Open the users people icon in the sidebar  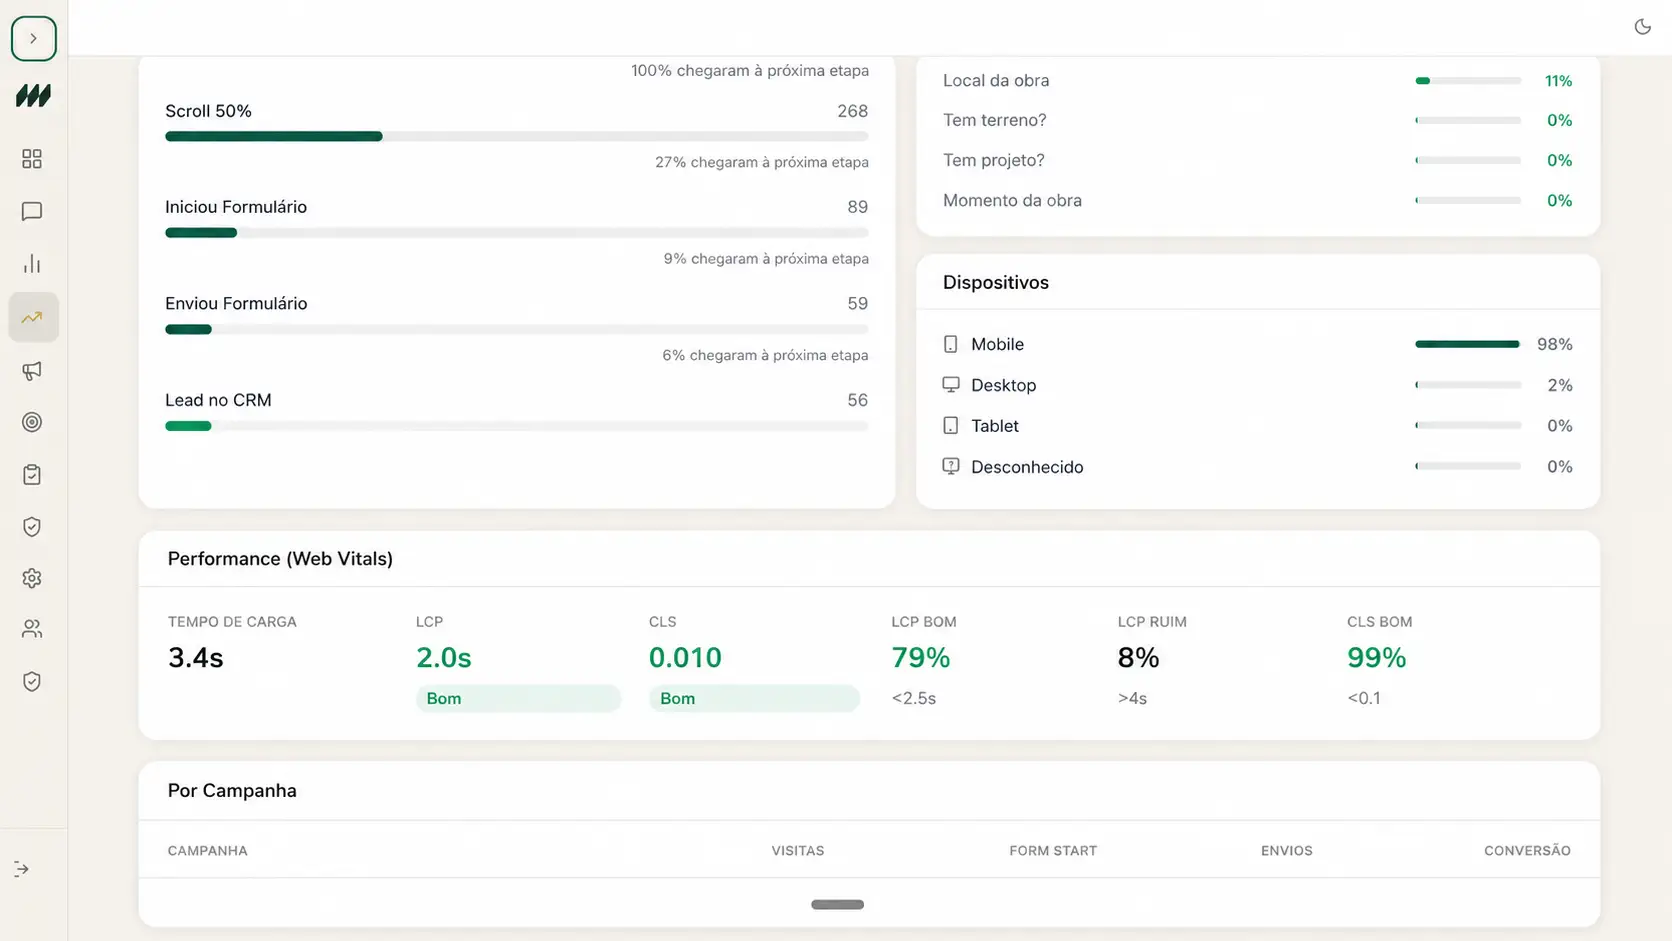(32, 629)
